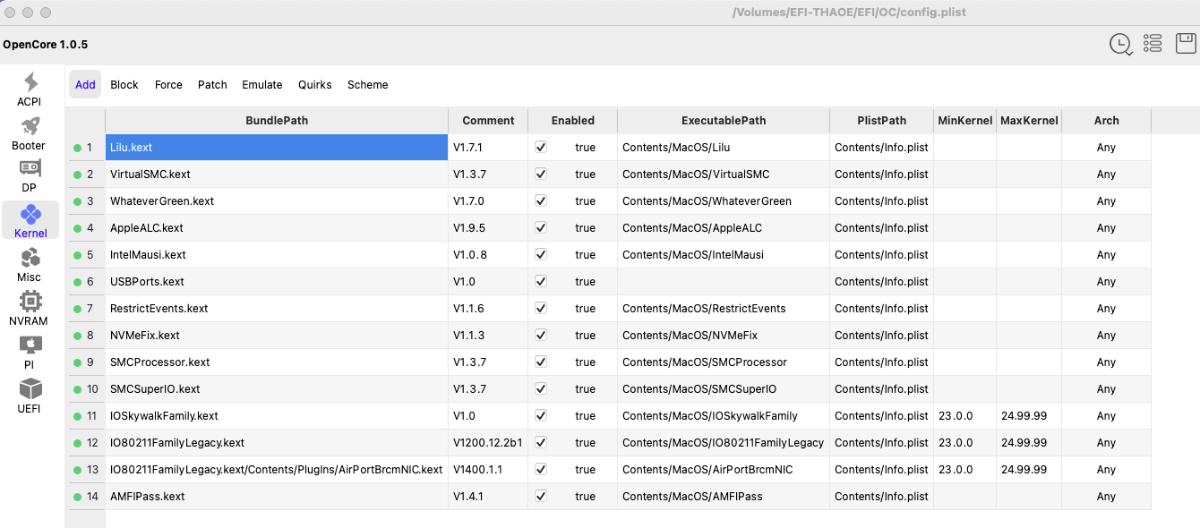
Task: Click the save disk icon
Action: (x=1185, y=43)
